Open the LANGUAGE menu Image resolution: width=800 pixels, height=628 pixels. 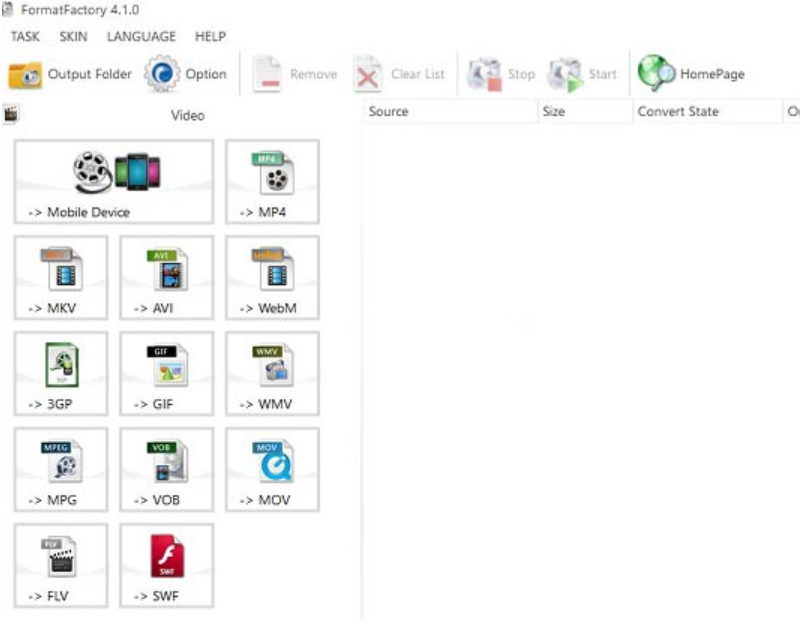141,37
